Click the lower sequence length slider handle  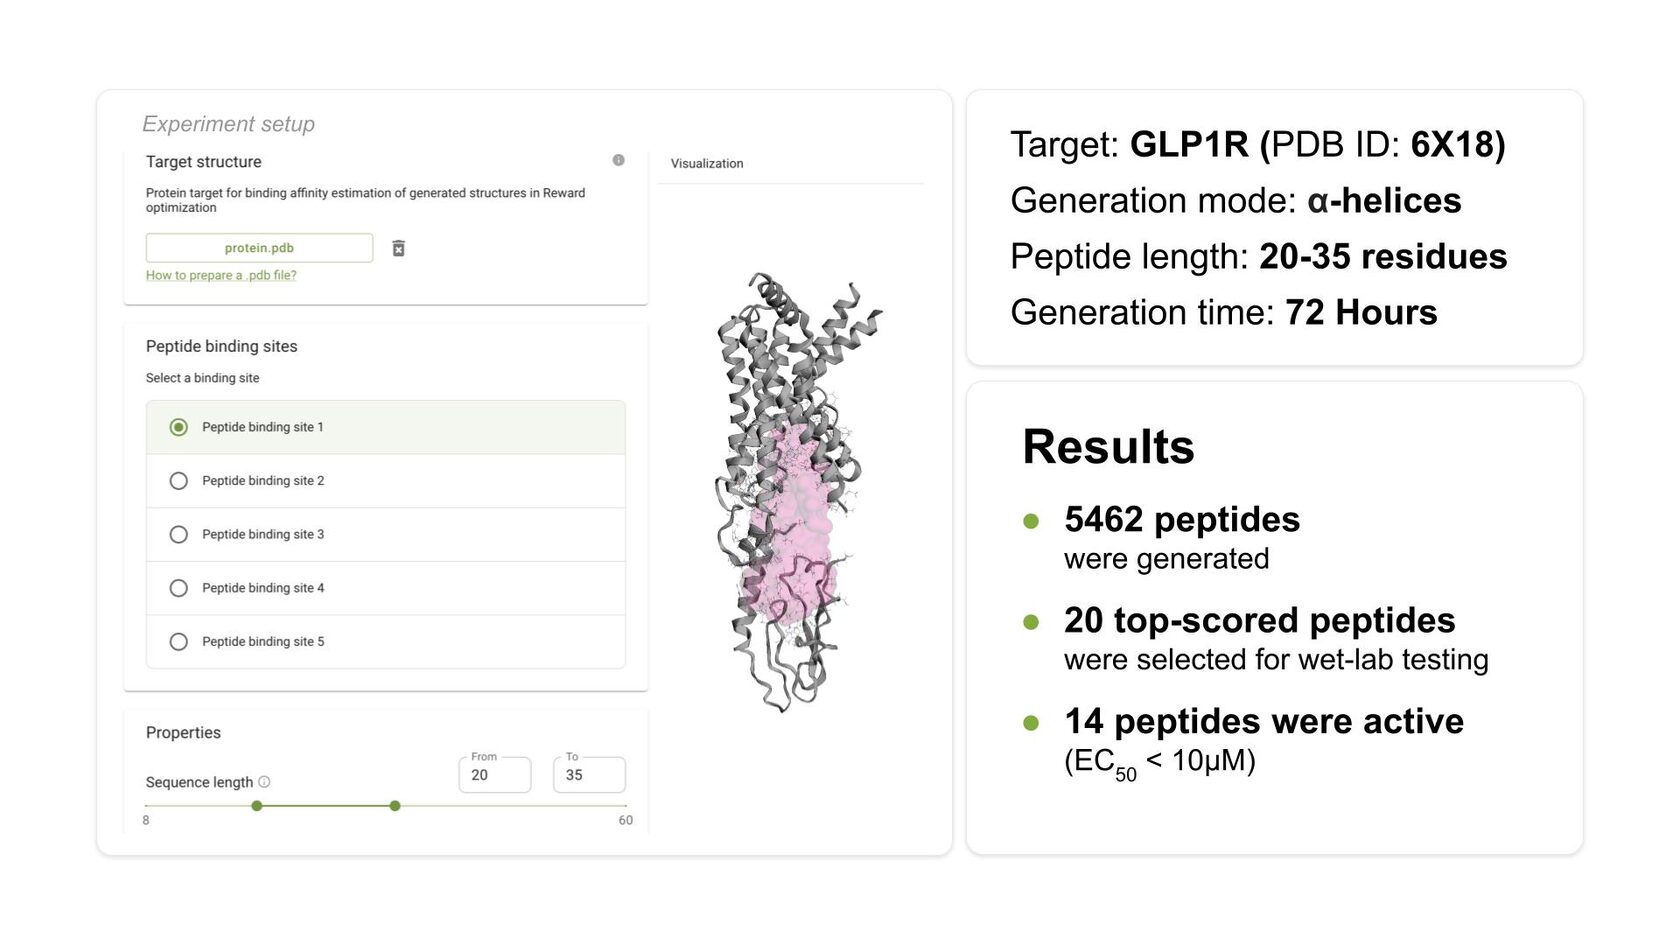(x=257, y=806)
